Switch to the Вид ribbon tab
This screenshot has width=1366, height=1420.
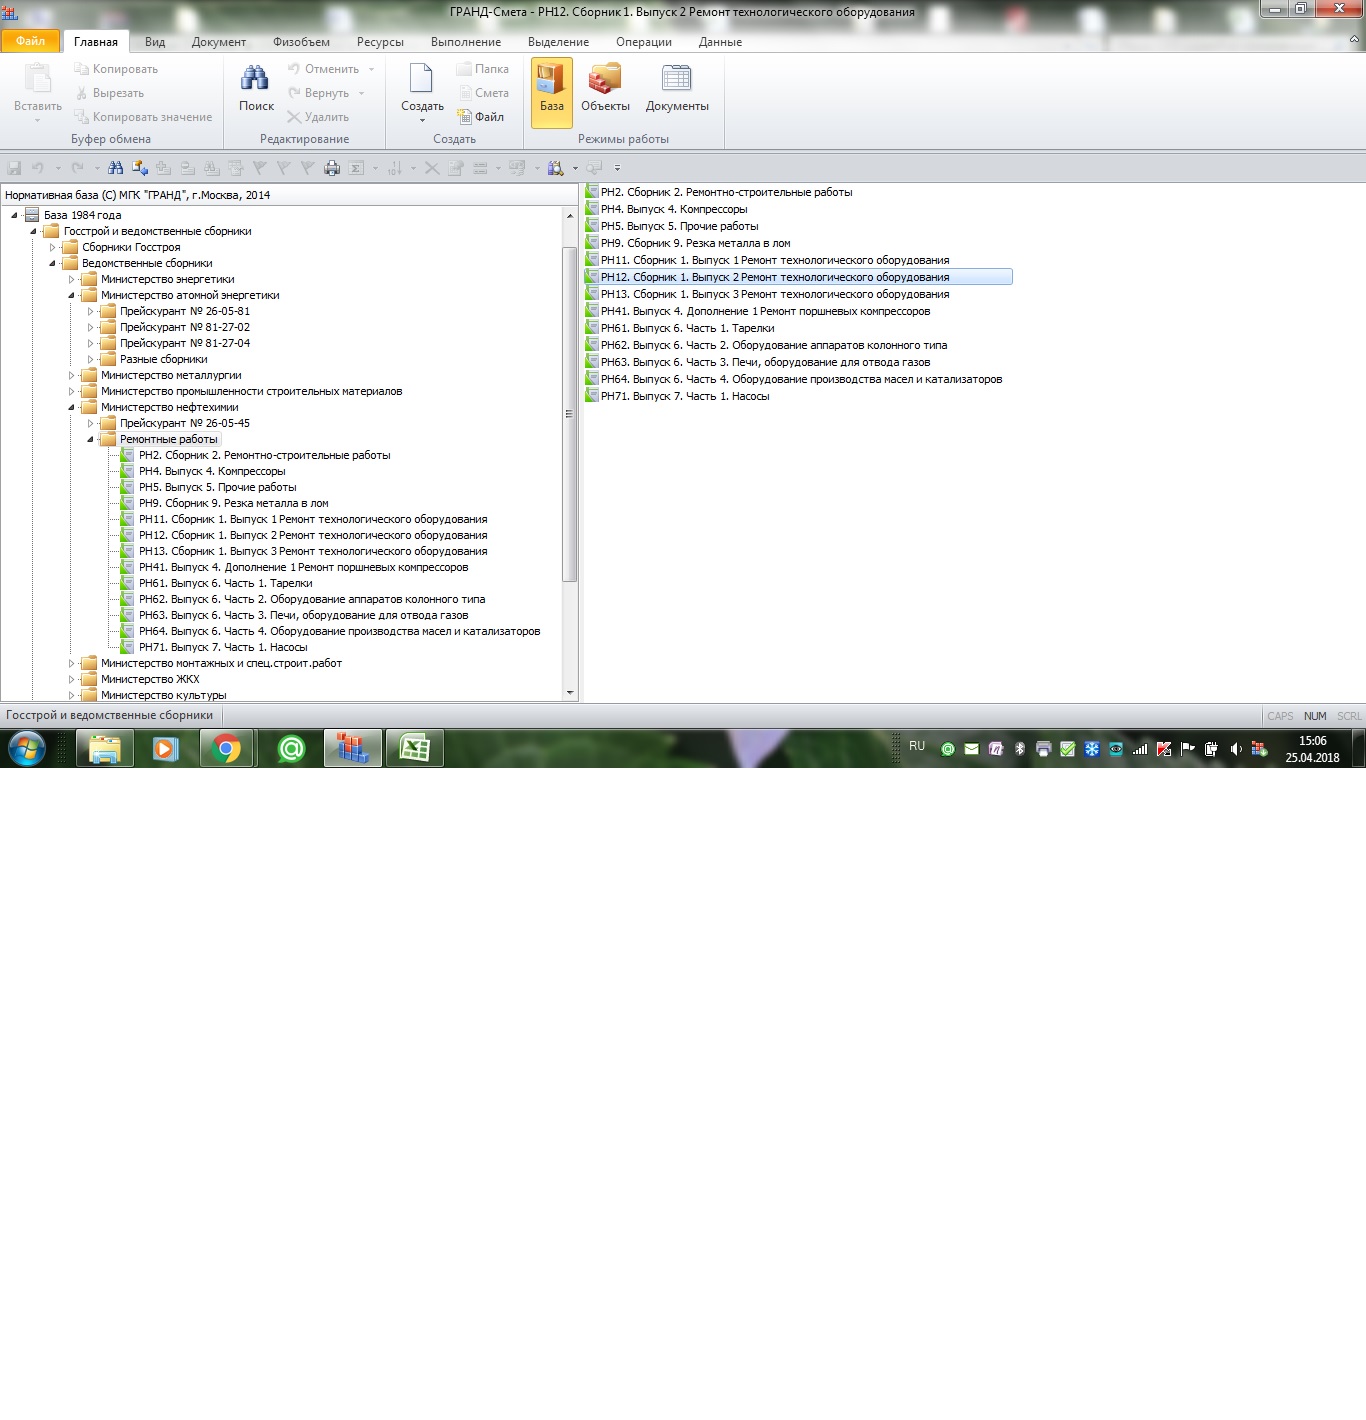pos(155,42)
